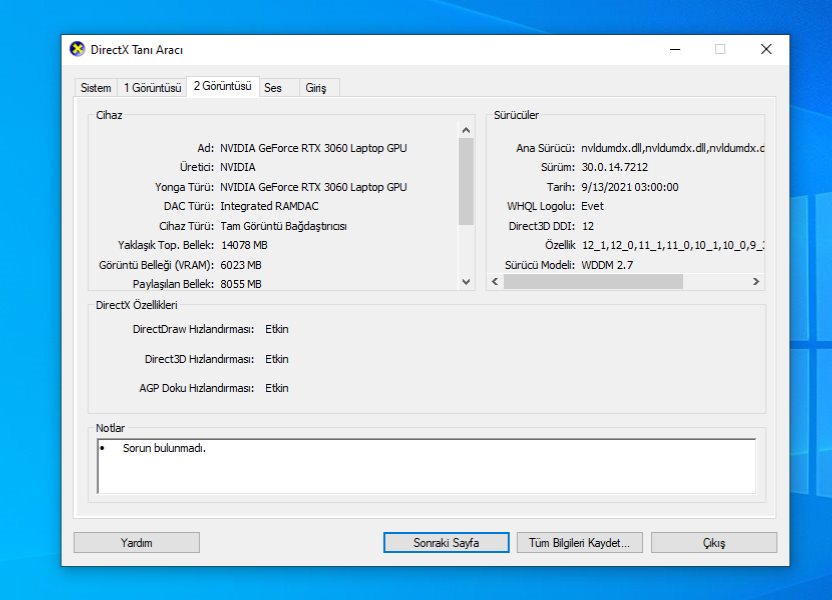Viewport: 832px width, 600px height.
Task: Click the 14078 MB value
Action: click(x=244, y=245)
